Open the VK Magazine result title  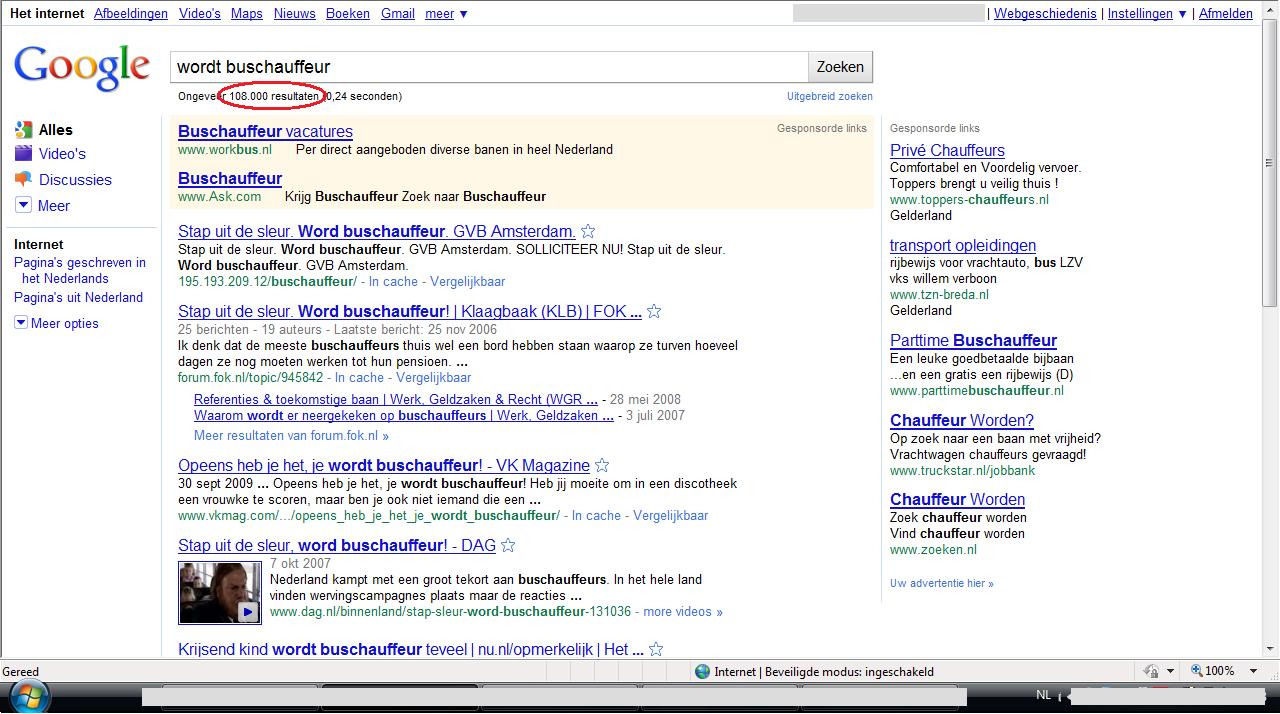[x=384, y=465]
